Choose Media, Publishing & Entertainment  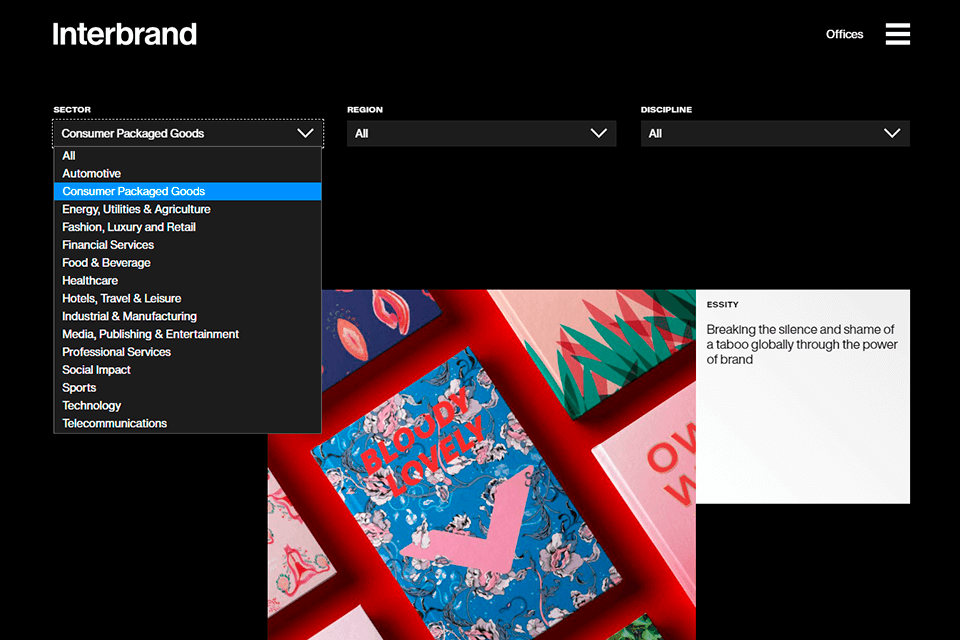[187, 334]
